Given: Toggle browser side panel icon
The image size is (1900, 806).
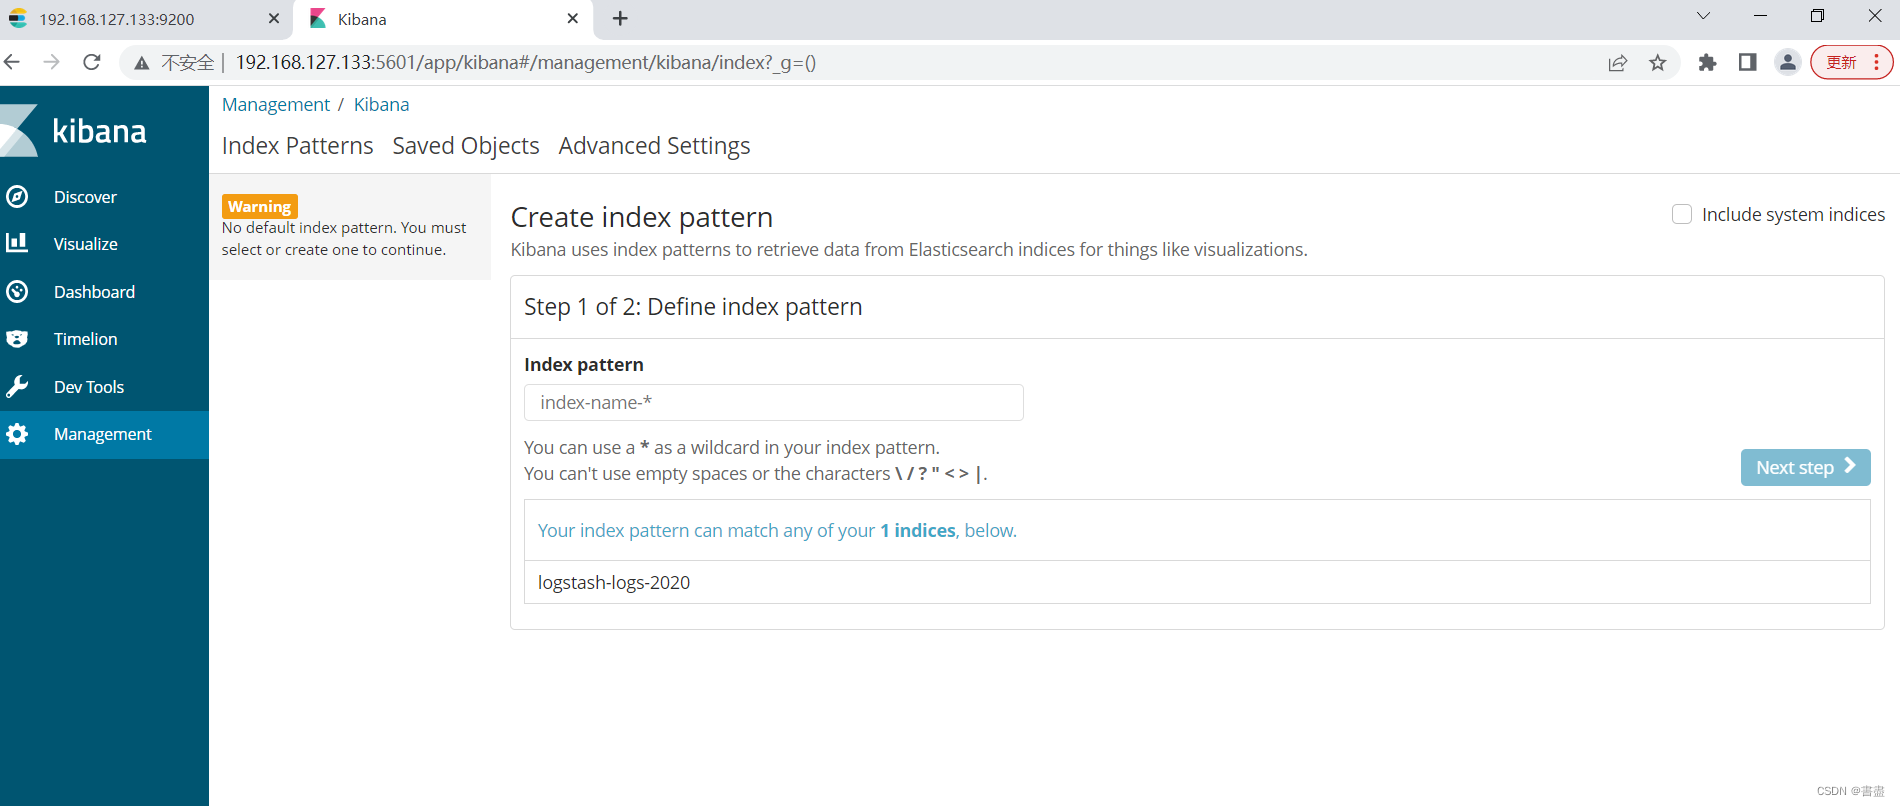Looking at the screenshot, I should (1747, 62).
